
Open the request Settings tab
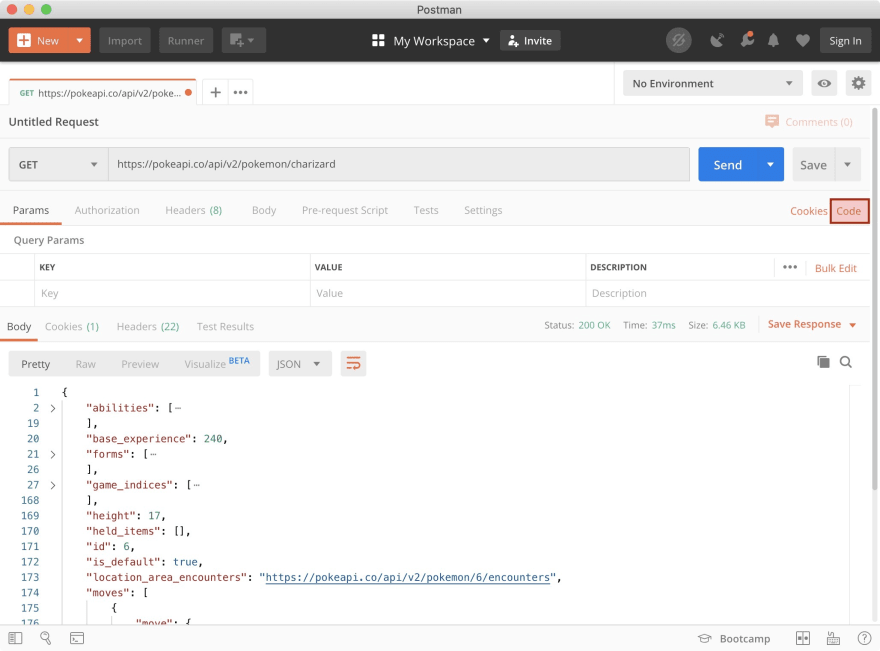[x=483, y=210]
